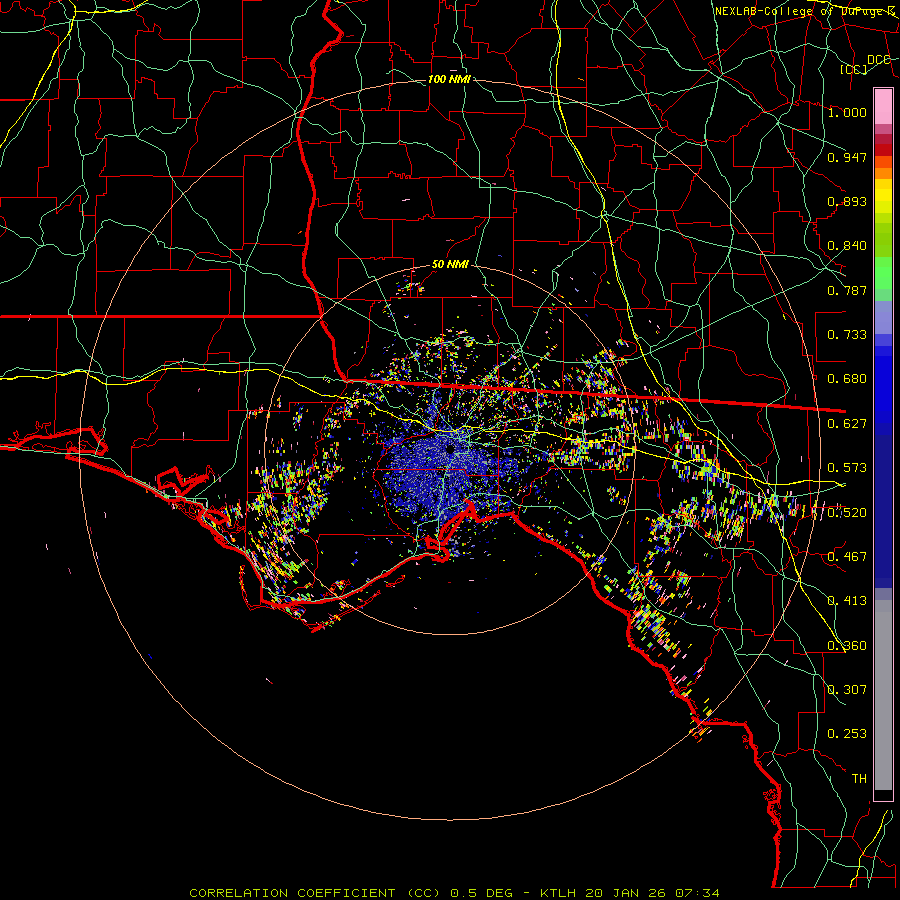This screenshot has width=900, height=900.
Task: Click the [CC] unit label
Action: 854,69
